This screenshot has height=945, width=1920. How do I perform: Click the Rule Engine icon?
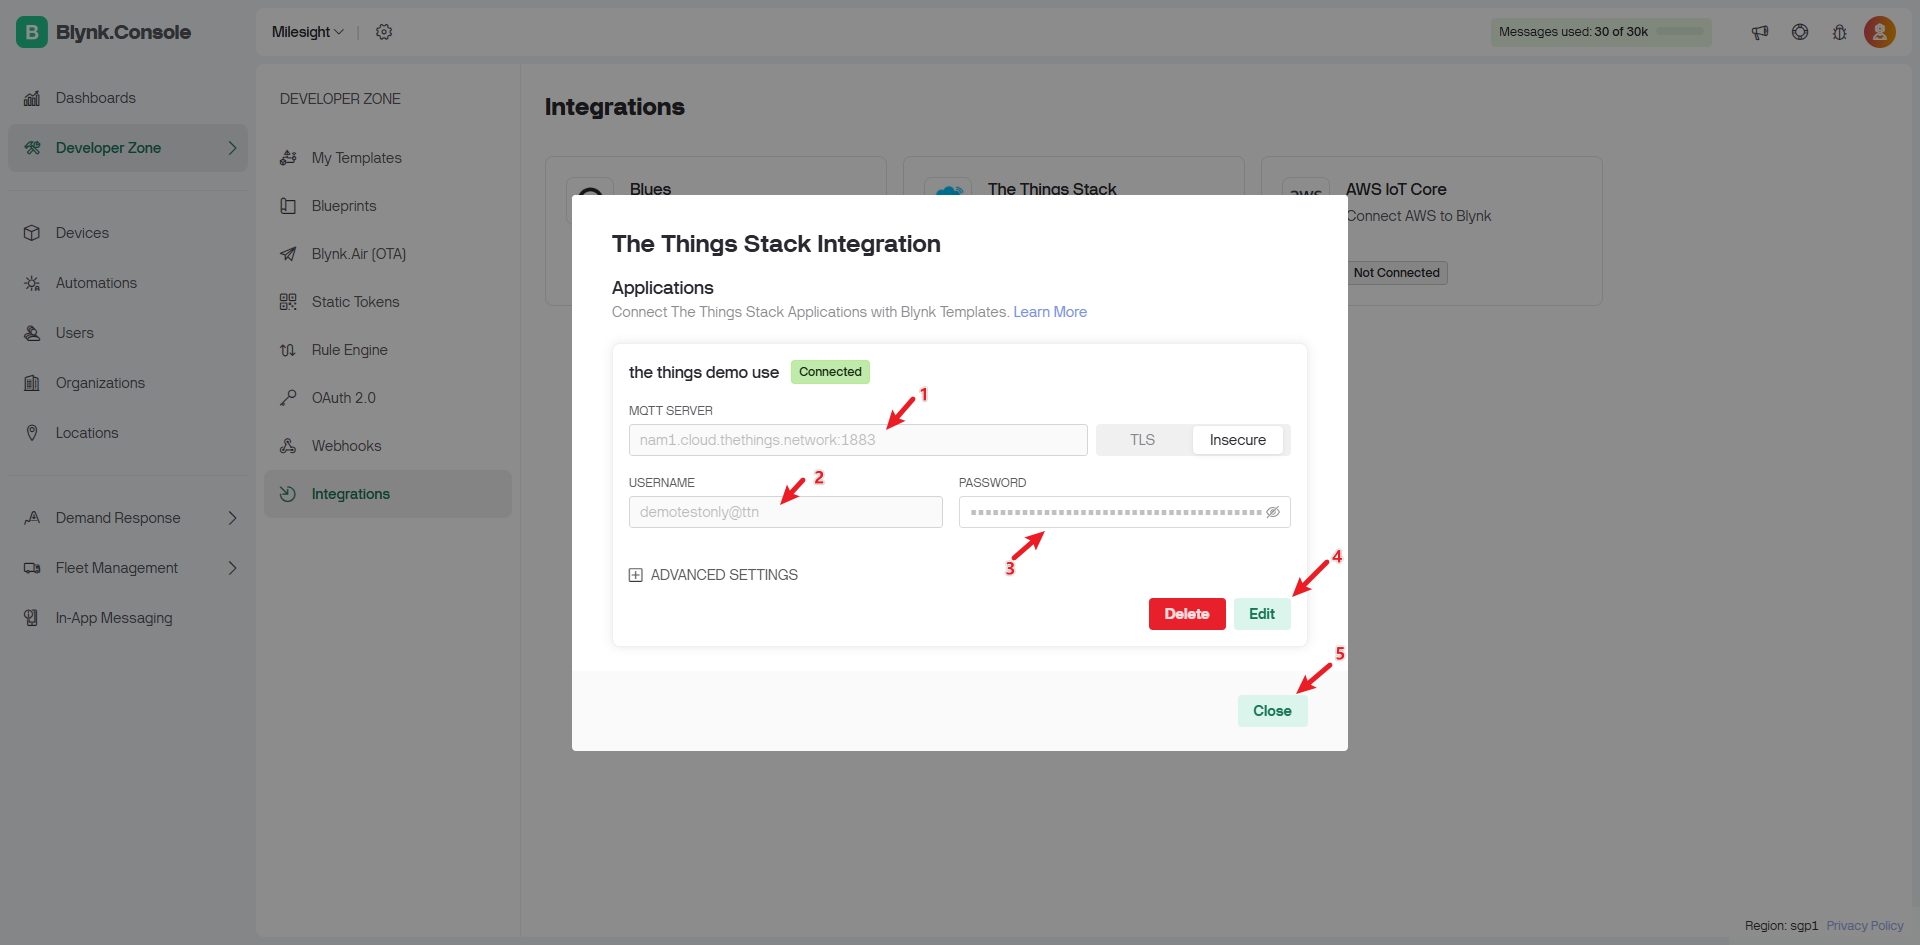click(288, 350)
